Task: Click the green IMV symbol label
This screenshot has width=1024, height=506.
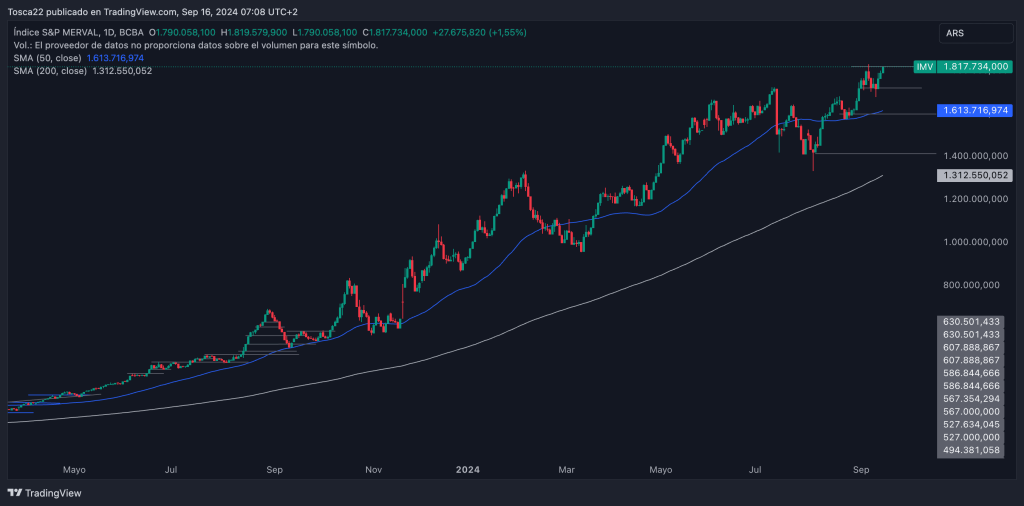Action: 924,66
